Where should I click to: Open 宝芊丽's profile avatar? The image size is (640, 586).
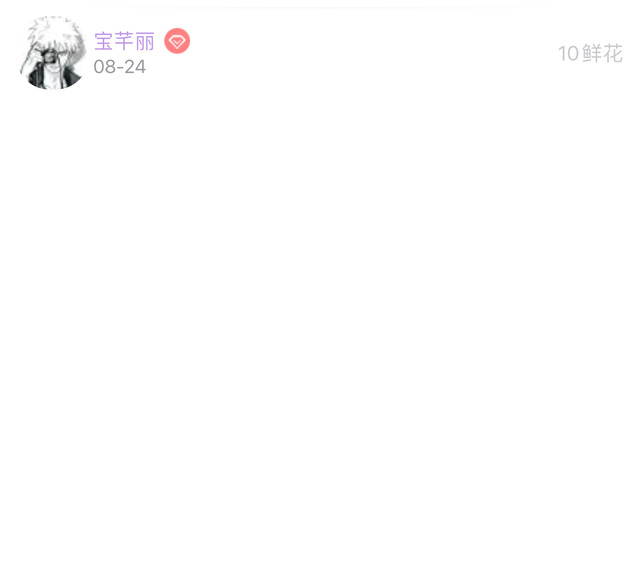pos(53,52)
